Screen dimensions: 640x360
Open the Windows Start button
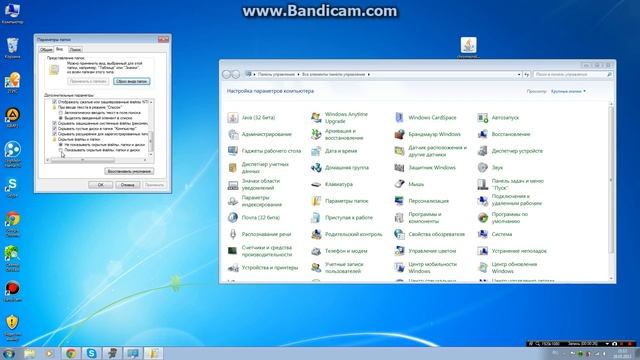(9, 353)
